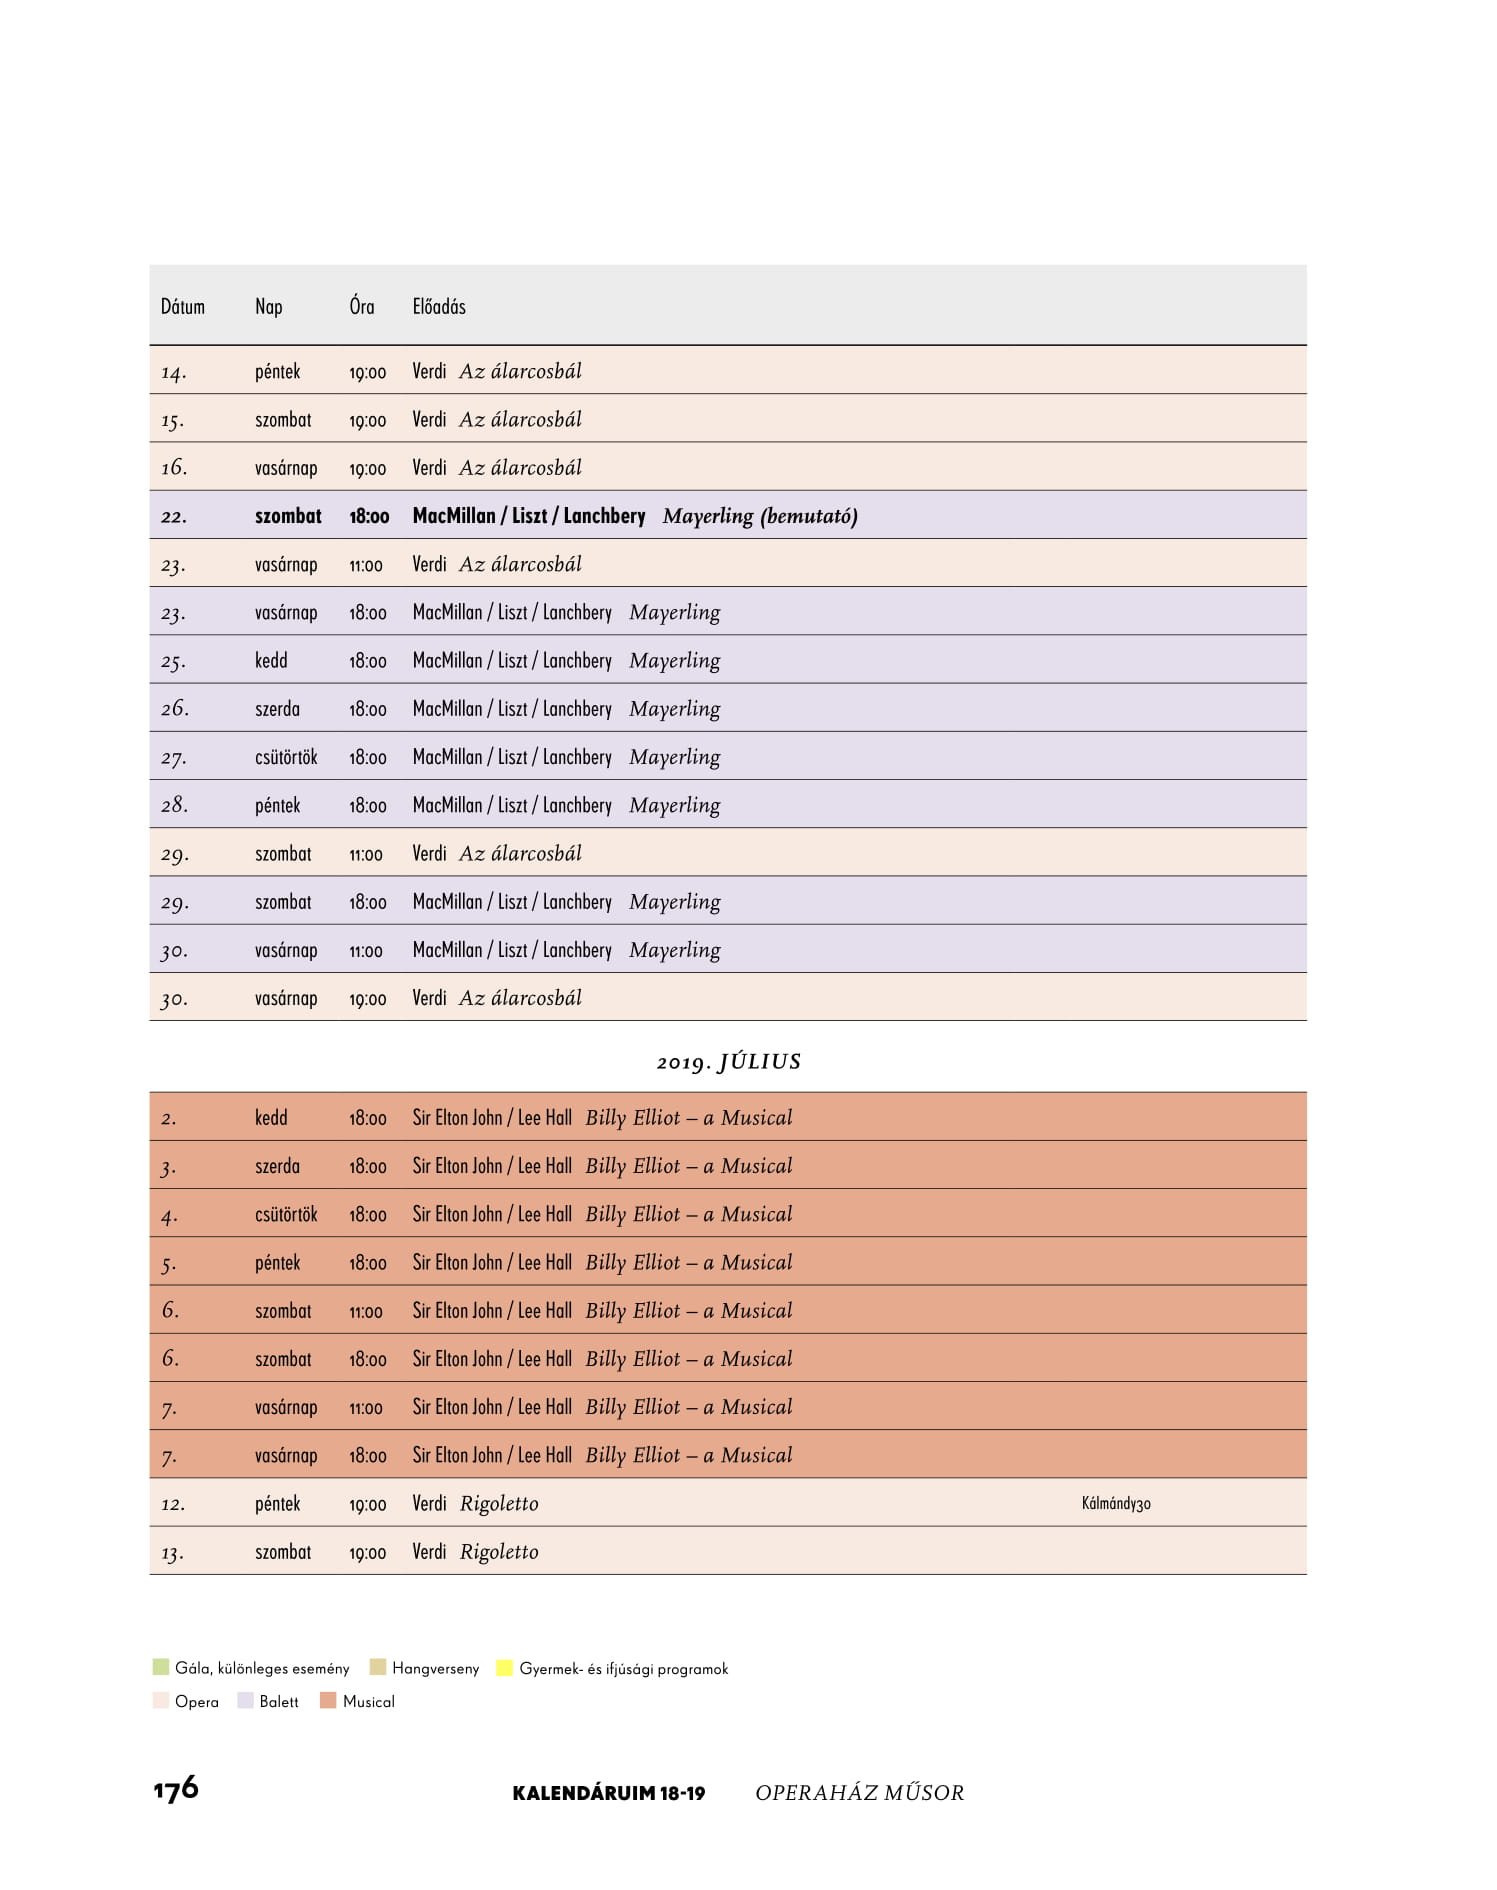
Task: Click the KALENDÁRUIM 18-19 footer text
Action: 609,1793
